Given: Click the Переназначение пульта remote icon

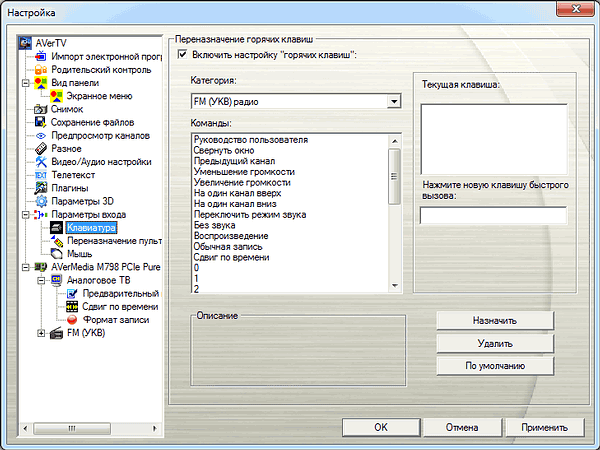Looking at the screenshot, I should click(57, 241).
